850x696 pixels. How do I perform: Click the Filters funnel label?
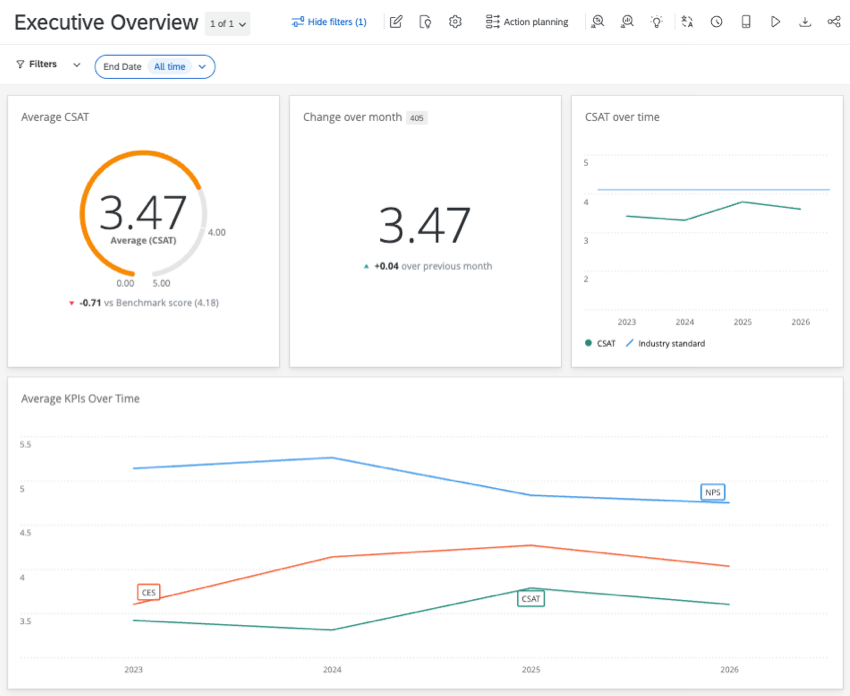(36, 64)
